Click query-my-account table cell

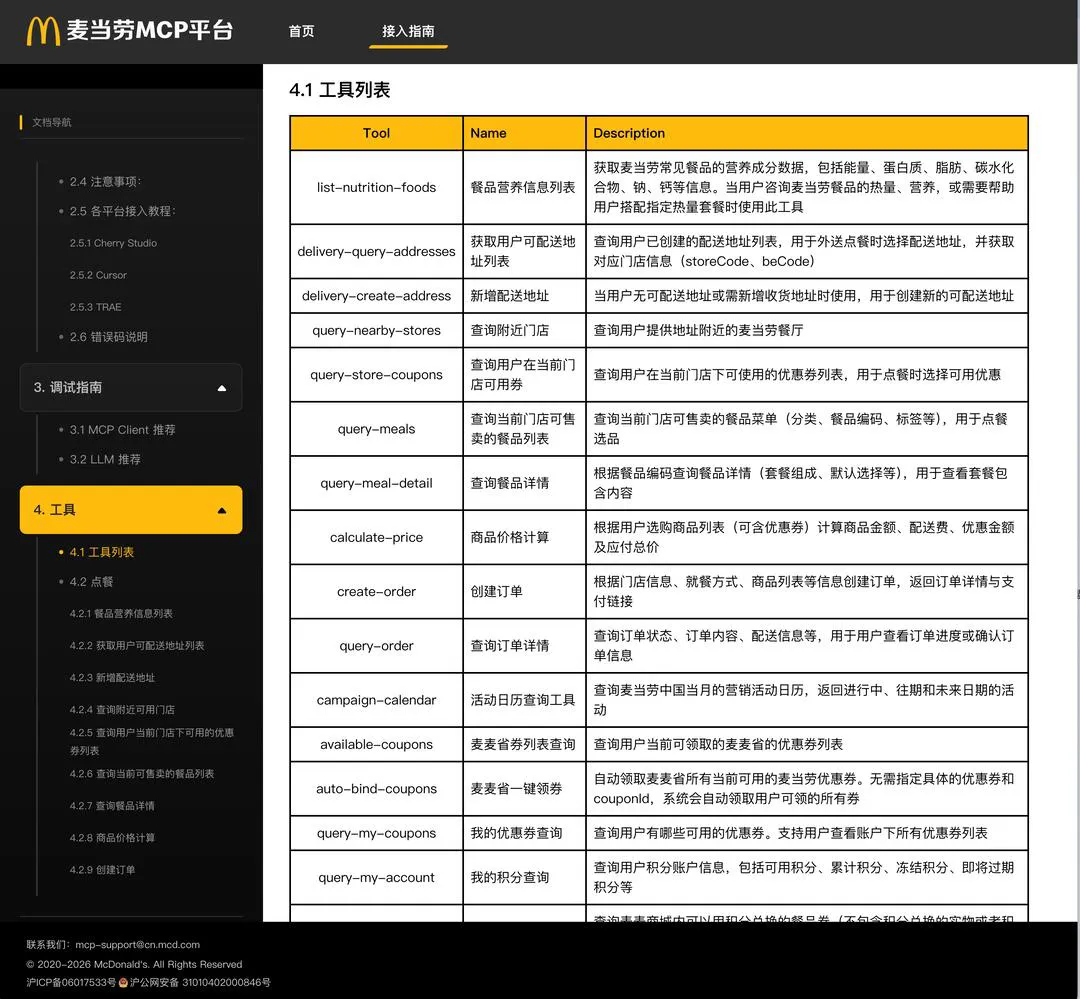pyautogui.click(x=376, y=878)
